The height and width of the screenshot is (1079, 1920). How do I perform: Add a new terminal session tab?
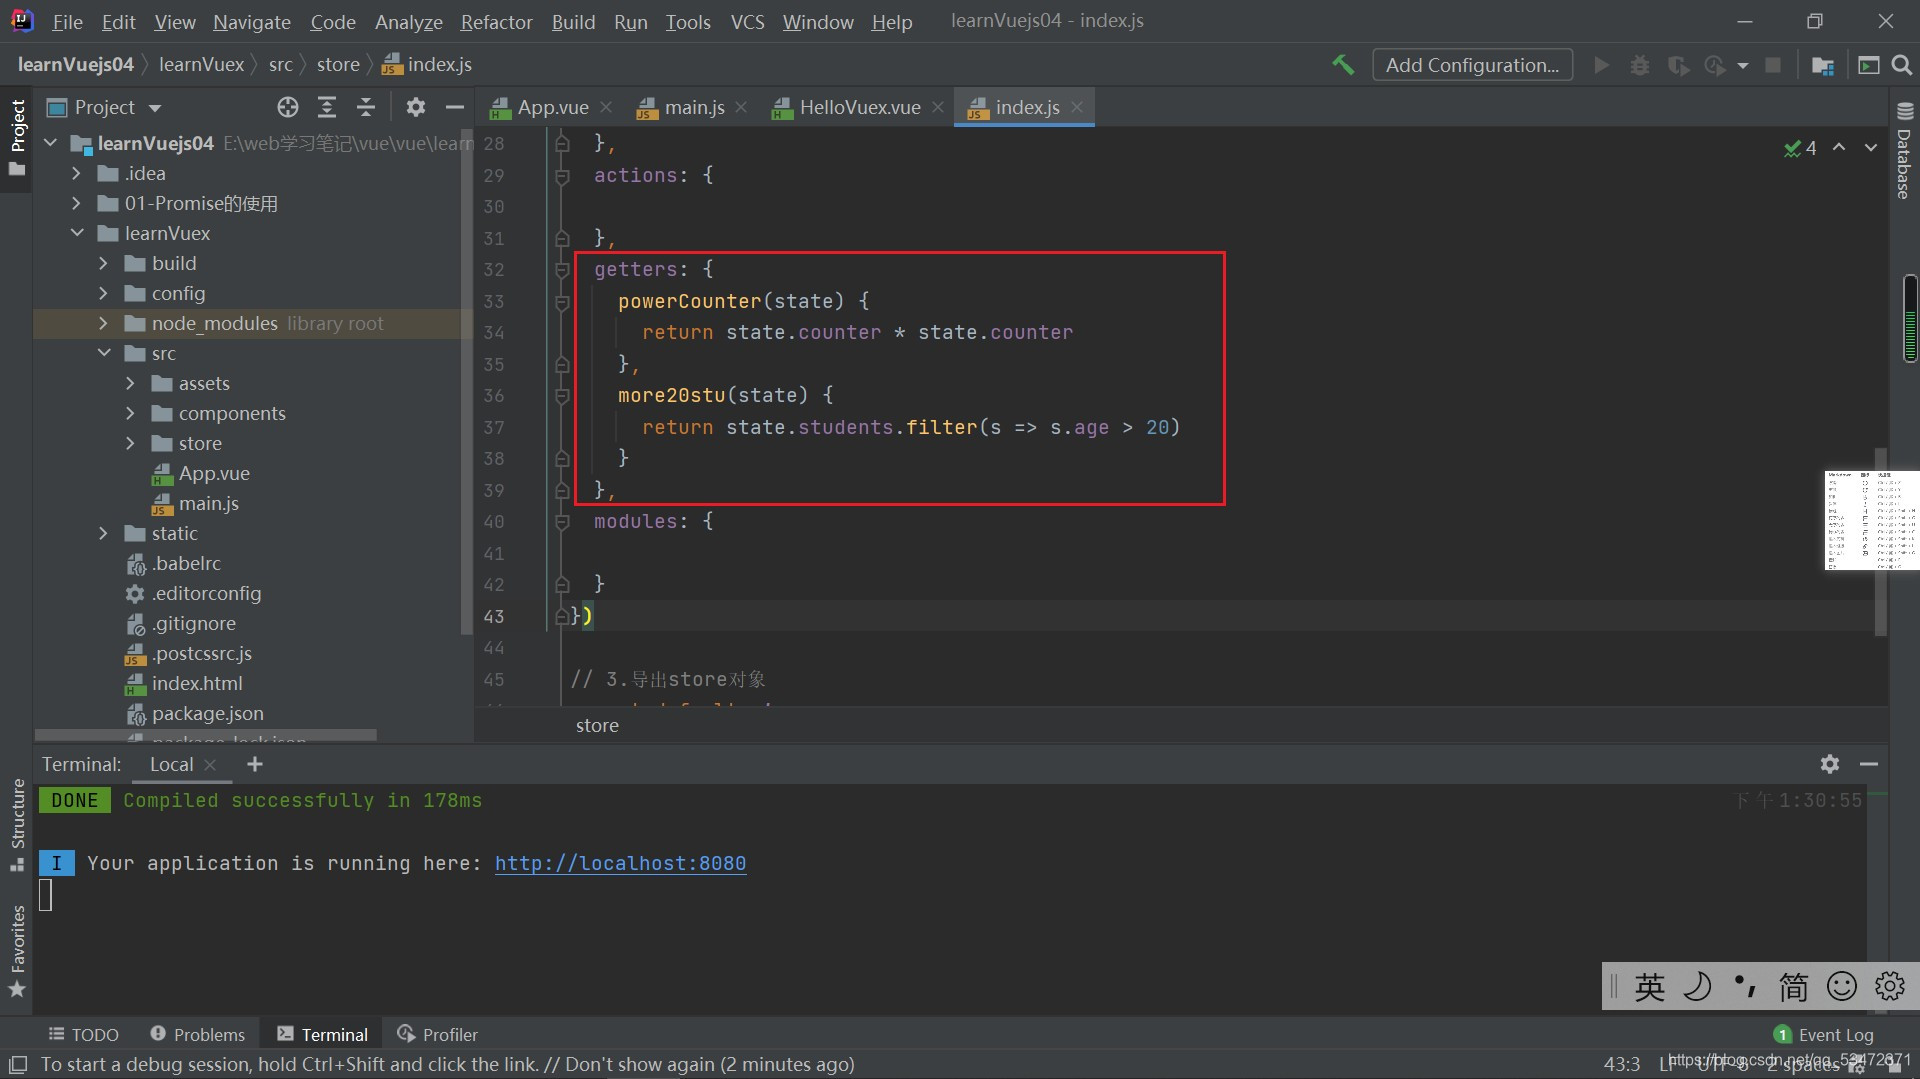point(255,764)
